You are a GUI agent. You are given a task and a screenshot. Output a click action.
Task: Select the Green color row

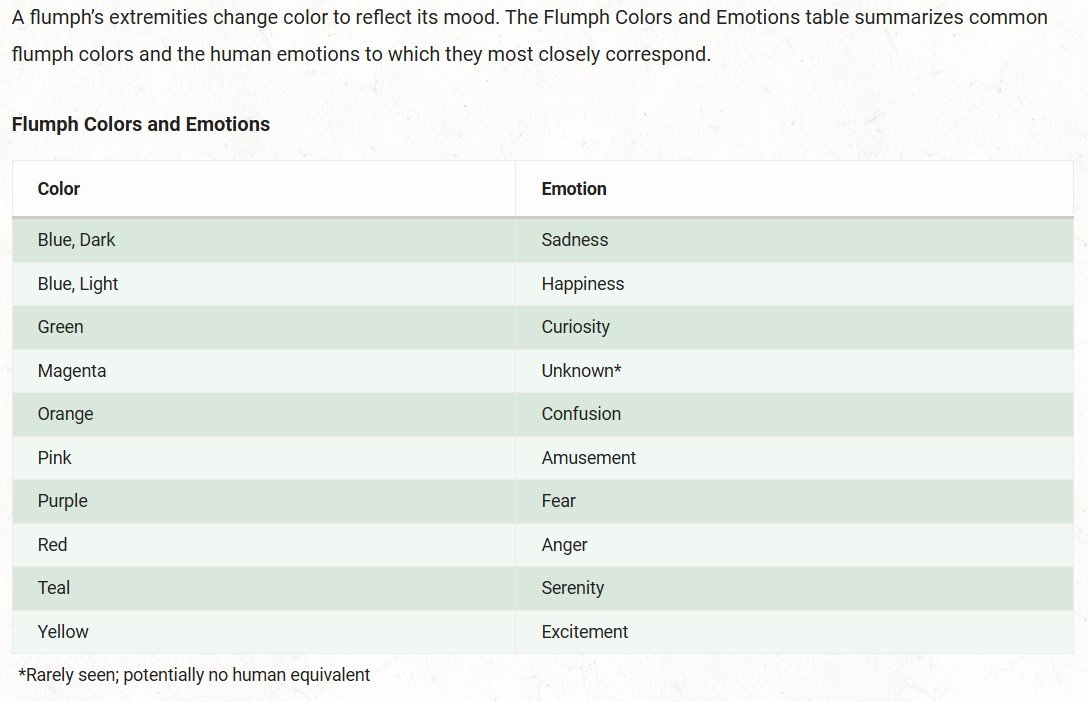click(x=543, y=327)
